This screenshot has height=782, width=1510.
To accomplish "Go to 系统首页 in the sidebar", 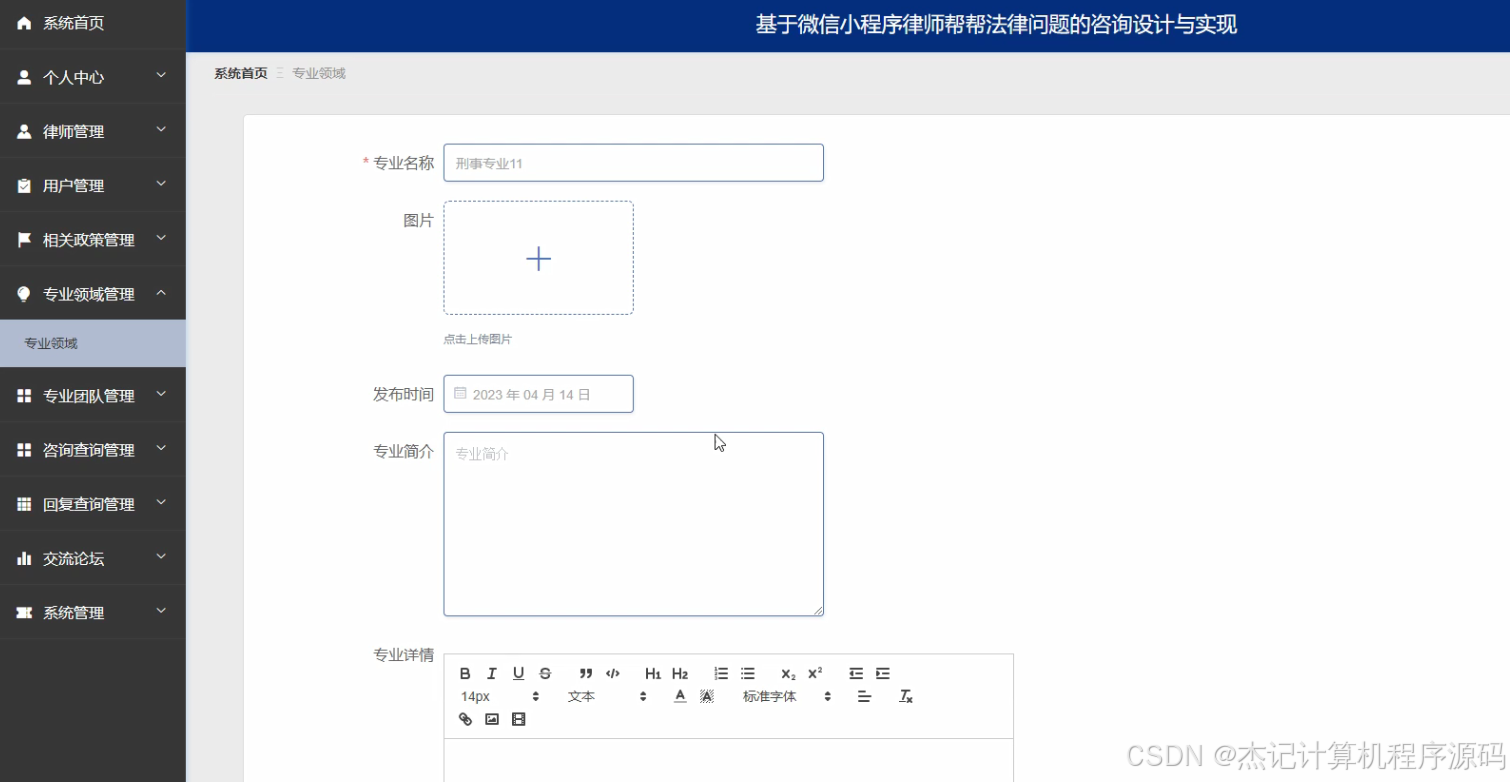I will [x=93, y=23].
